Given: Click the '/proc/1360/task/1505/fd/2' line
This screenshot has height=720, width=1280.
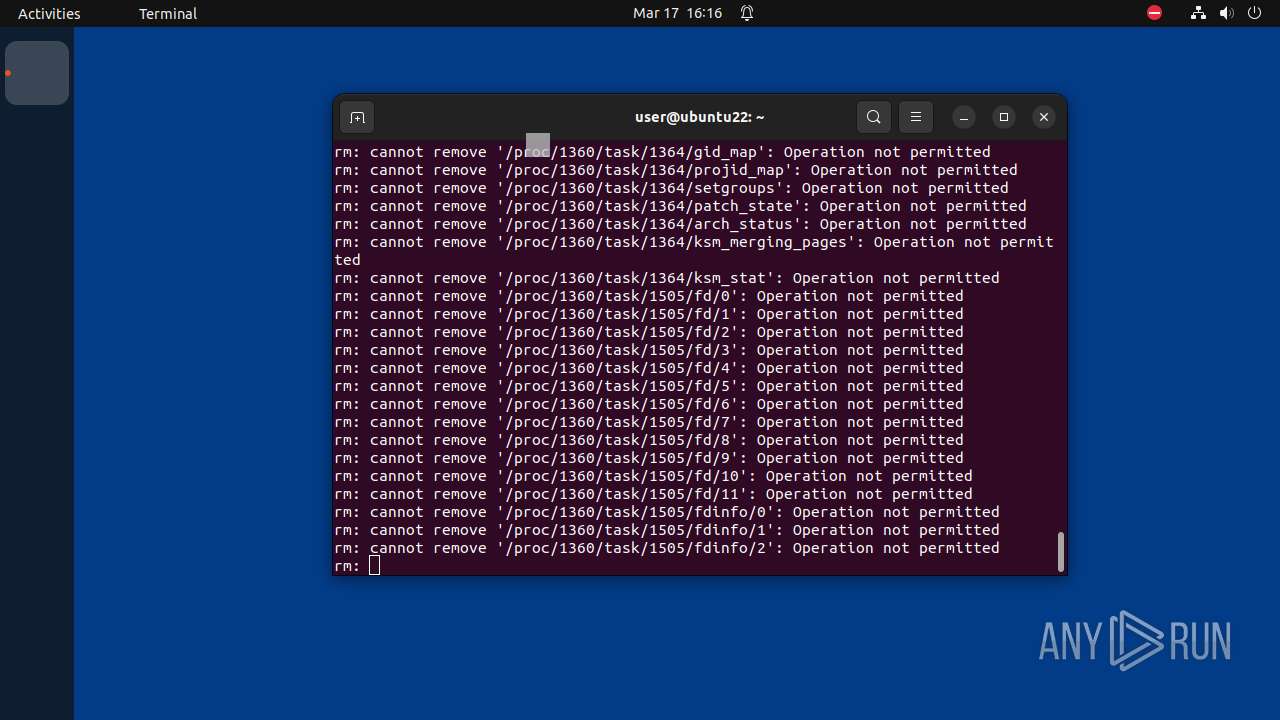Looking at the screenshot, I should (649, 332).
